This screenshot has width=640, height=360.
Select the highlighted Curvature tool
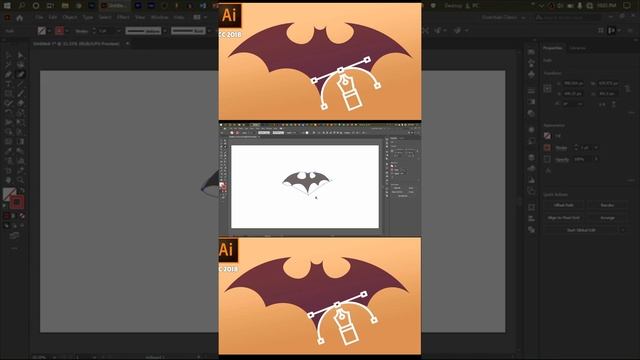click(20, 74)
